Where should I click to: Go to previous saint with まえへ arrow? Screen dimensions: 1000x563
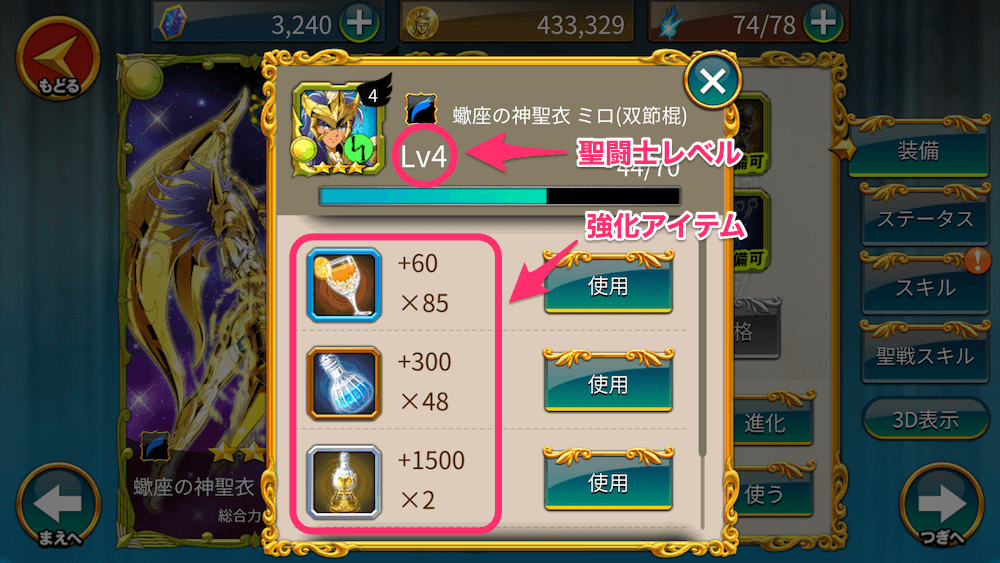pyautogui.click(x=58, y=506)
